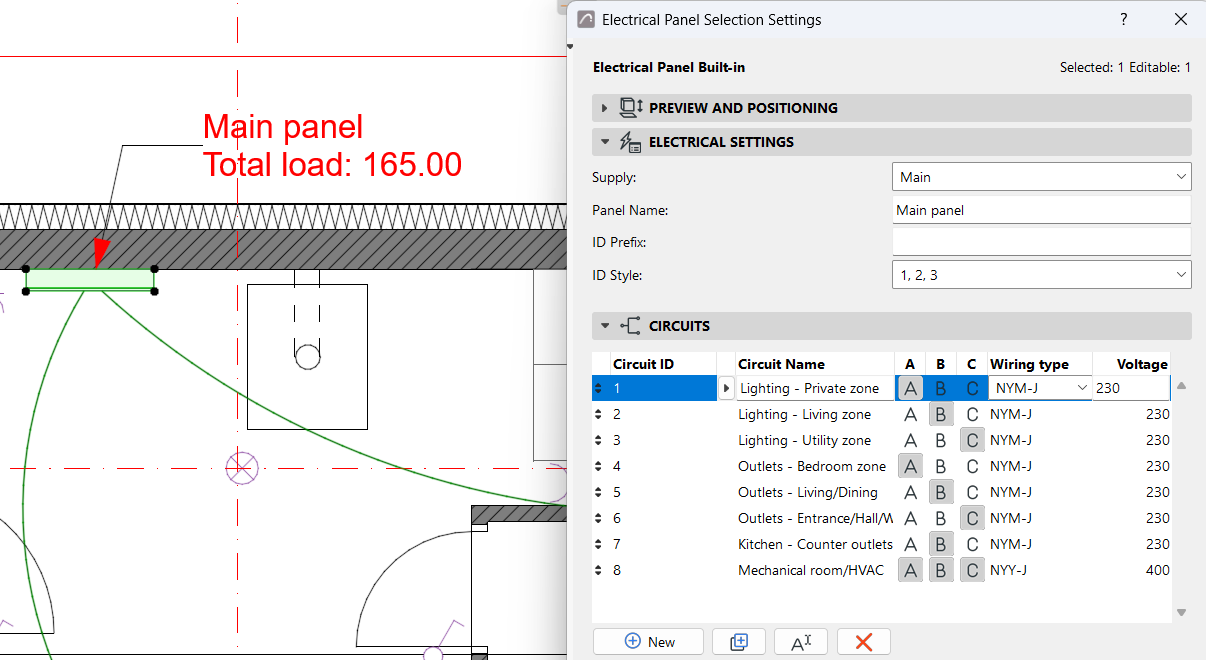
Task: Collapse the Circuits section
Action: (x=604, y=326)
